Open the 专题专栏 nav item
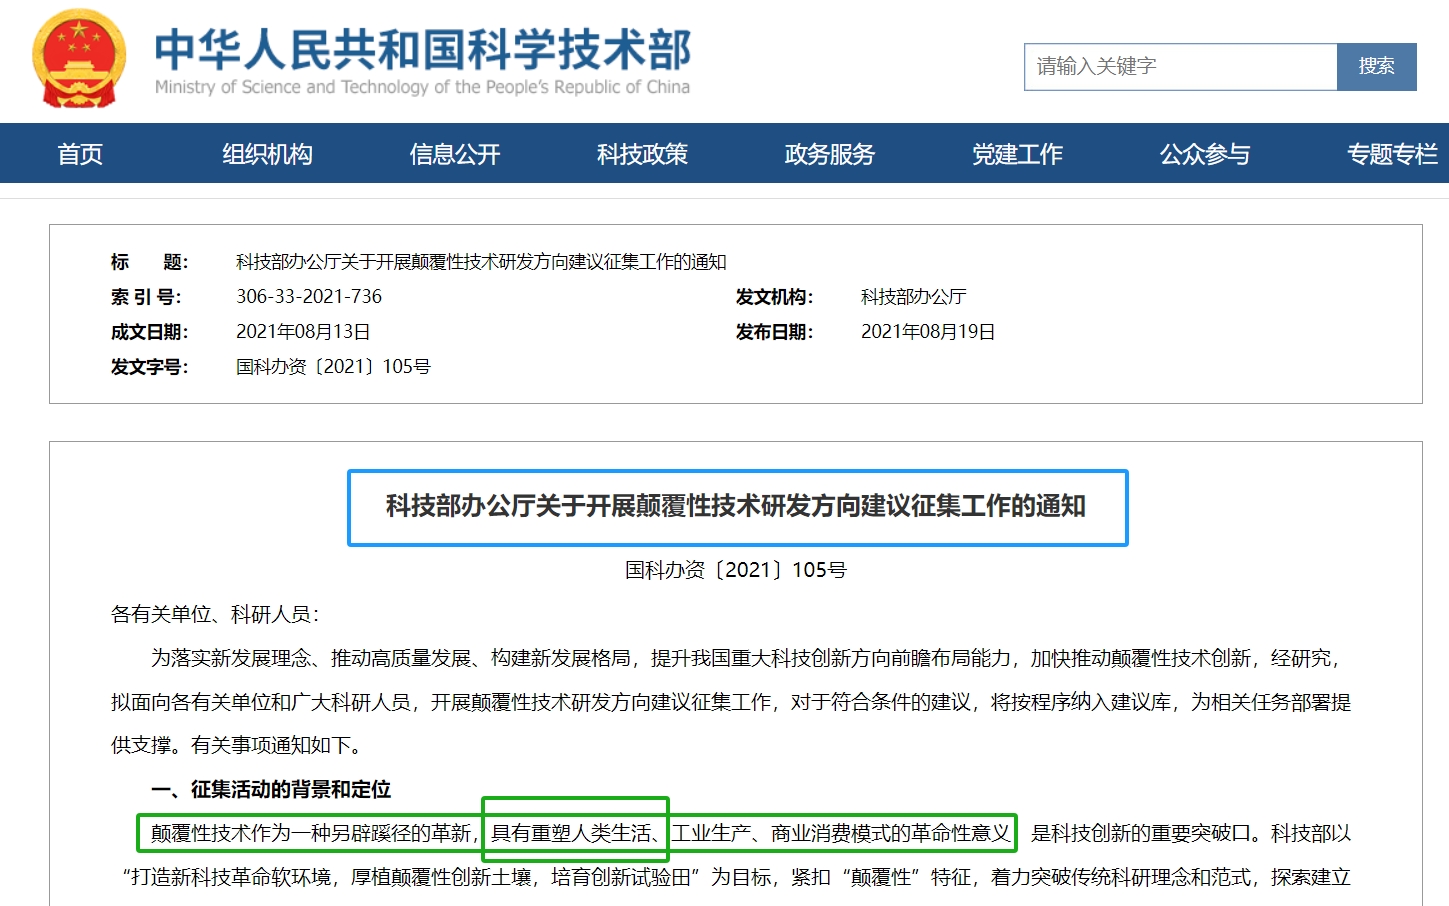The image size is (1449, 906). (x=1392, y=154)
